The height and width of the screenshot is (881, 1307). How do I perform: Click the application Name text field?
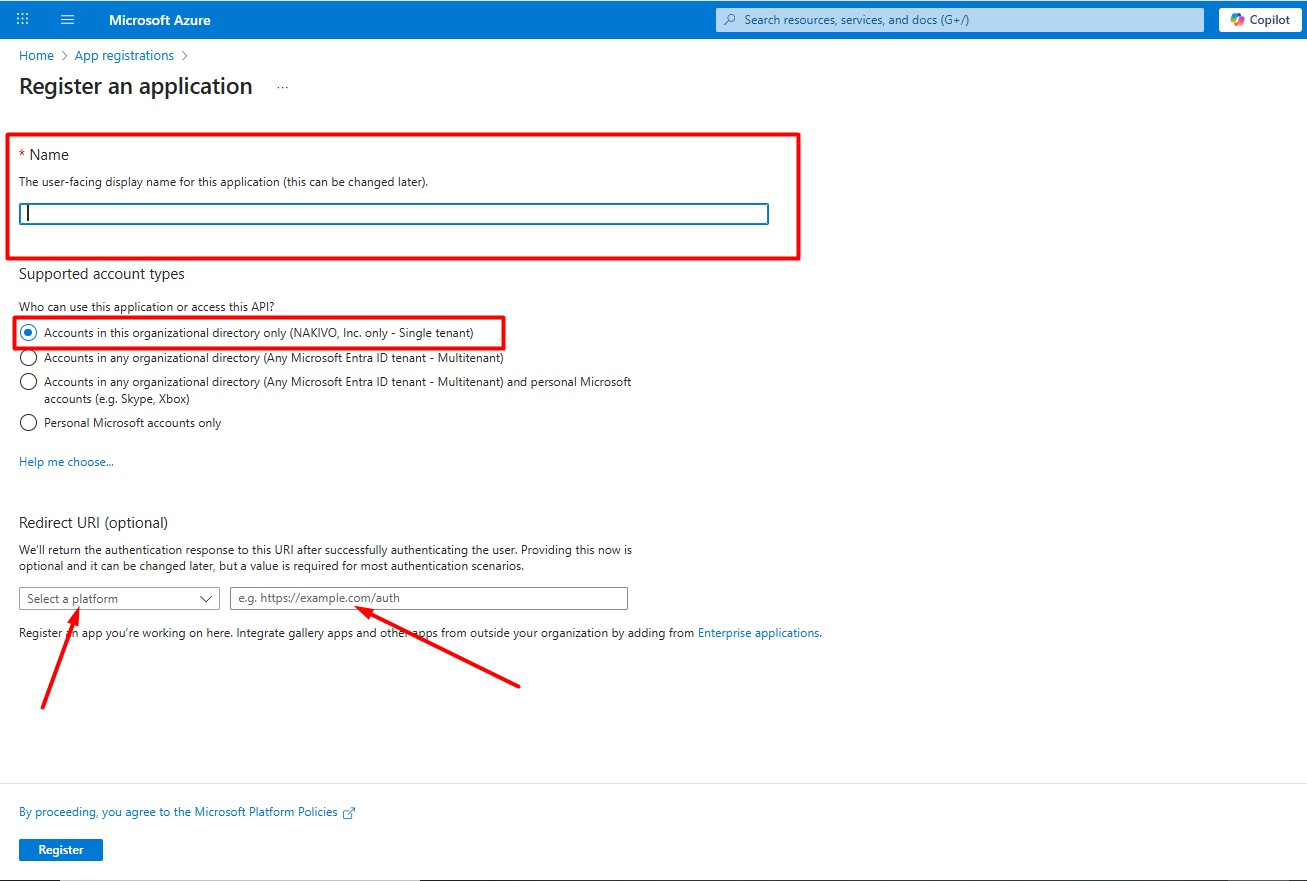click(394, 214)
